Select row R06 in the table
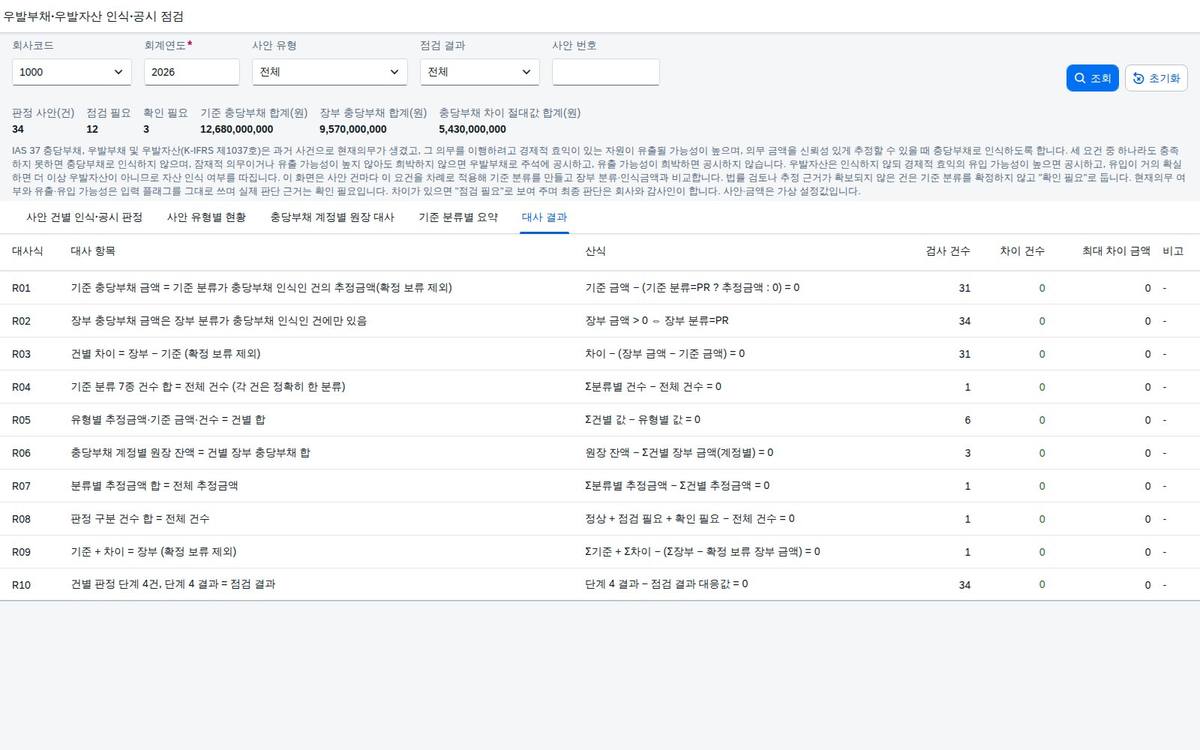Screen dimensions: 1200x750 click(600, 453)
